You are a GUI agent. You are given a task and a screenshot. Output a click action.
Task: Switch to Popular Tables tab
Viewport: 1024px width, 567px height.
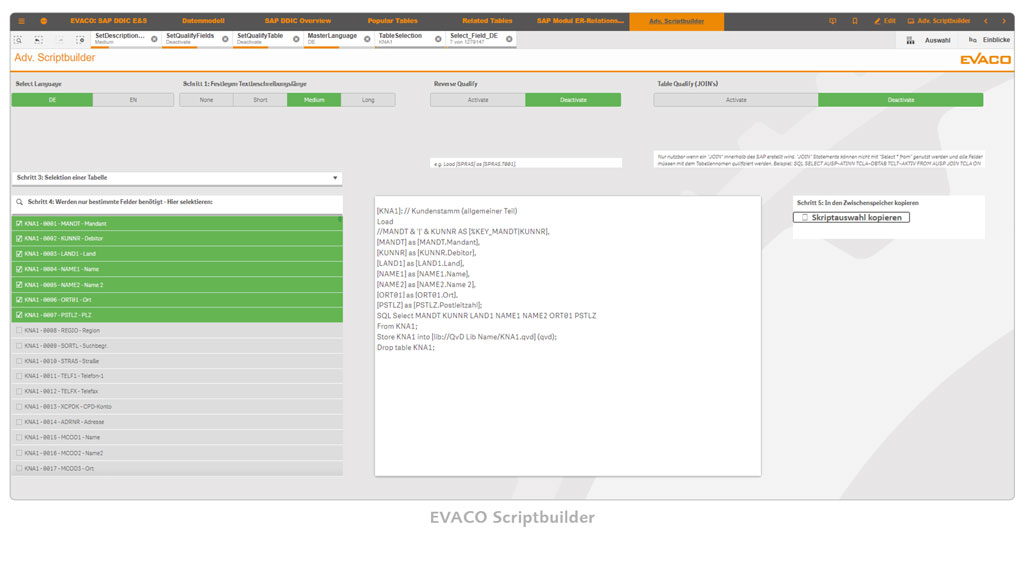tap(392, 21)
